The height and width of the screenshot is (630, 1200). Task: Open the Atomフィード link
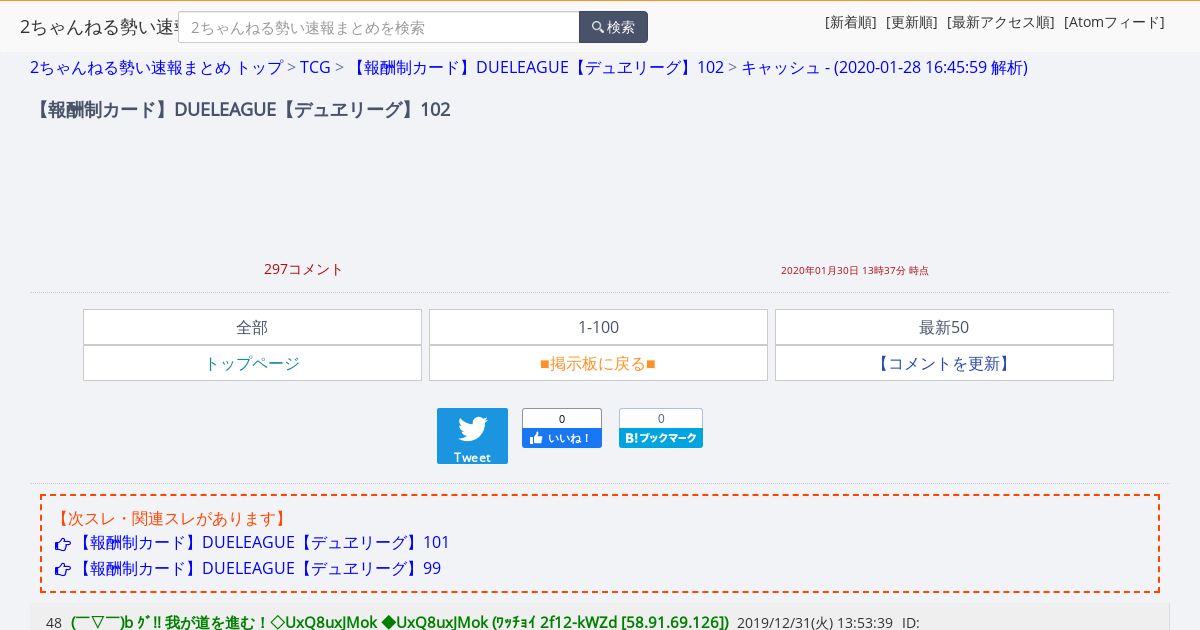(1114, 22)
